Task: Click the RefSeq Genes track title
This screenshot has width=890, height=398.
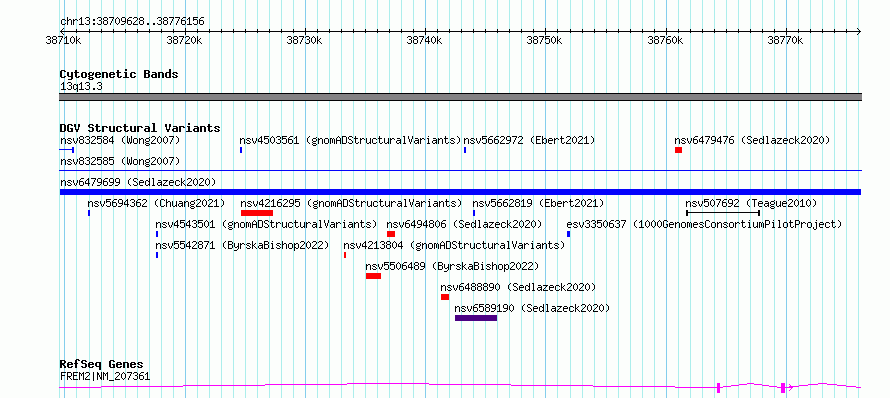Action: 102,365
